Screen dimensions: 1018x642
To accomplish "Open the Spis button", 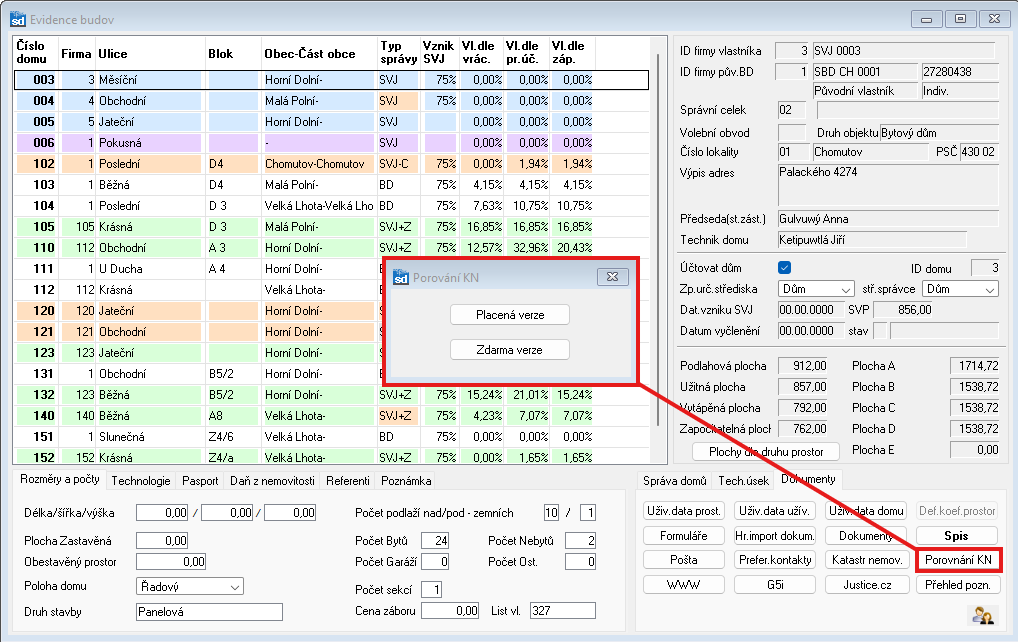I will pos(956,536).
